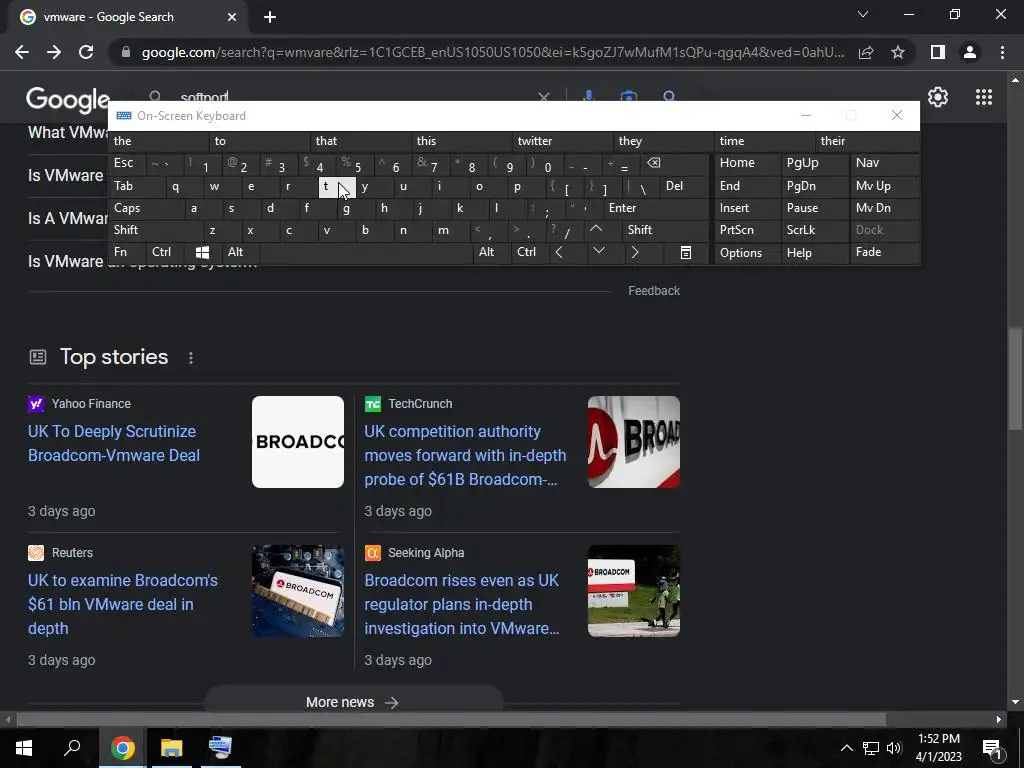Click the Chrome icon on the taskbar

click(x=123, y=748)
